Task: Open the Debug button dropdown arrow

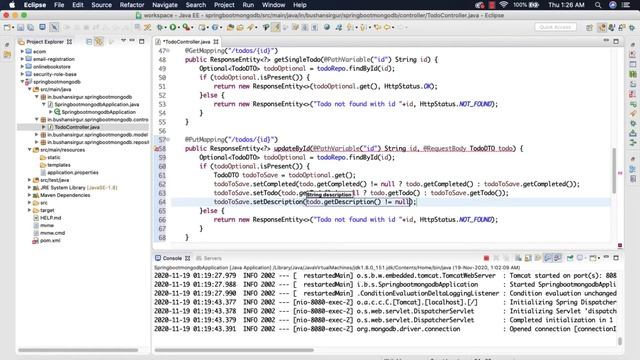Action: click(165, 28)
